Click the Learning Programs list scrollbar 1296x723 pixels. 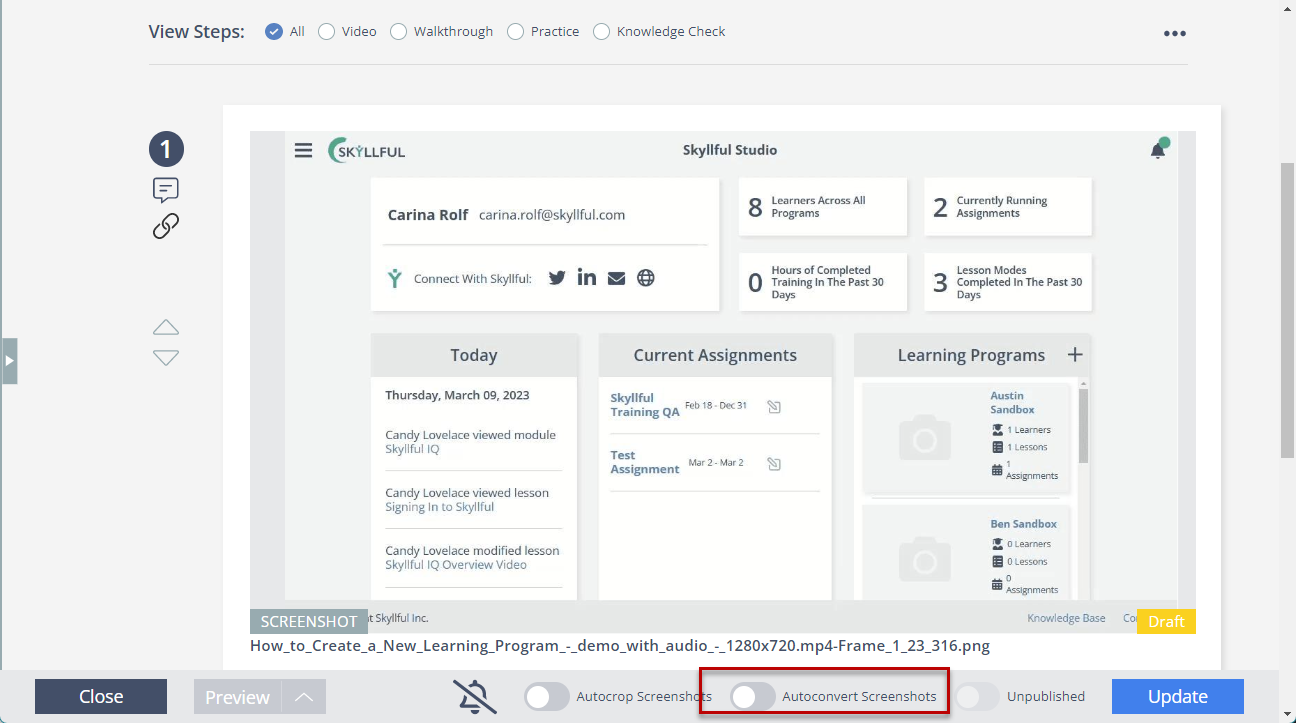tap(1083, 426)
